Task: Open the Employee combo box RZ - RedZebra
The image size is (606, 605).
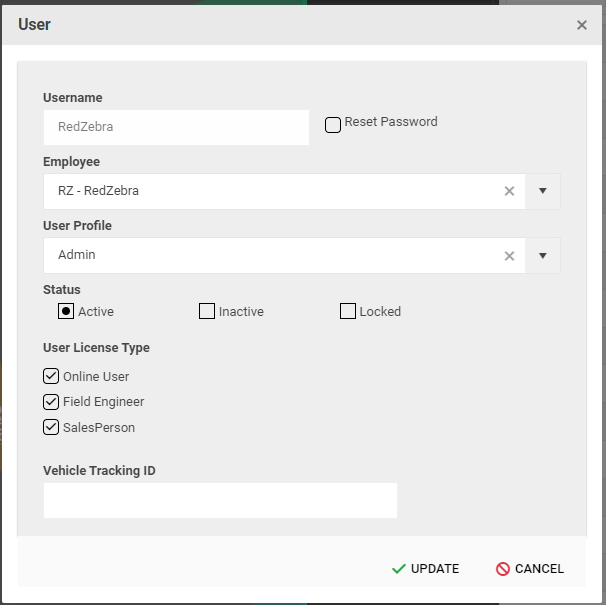Action: (x=284, y=191)
